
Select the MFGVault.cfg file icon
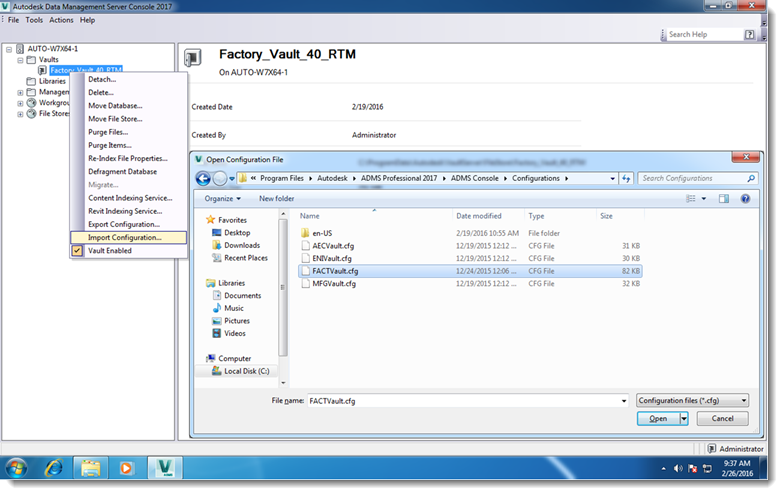(x=306, y=284)
